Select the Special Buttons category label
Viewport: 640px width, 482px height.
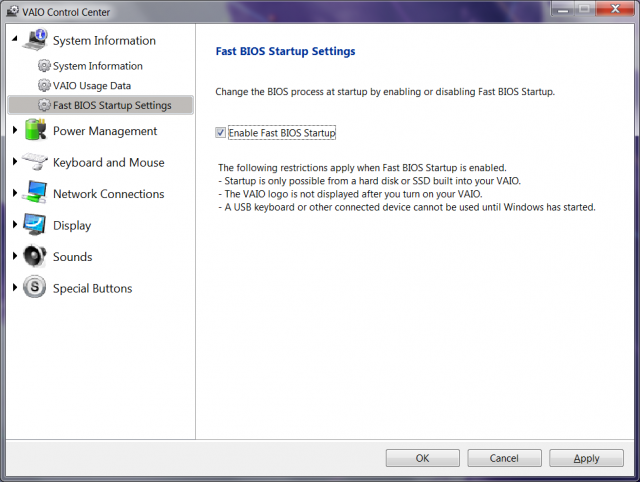93,289
